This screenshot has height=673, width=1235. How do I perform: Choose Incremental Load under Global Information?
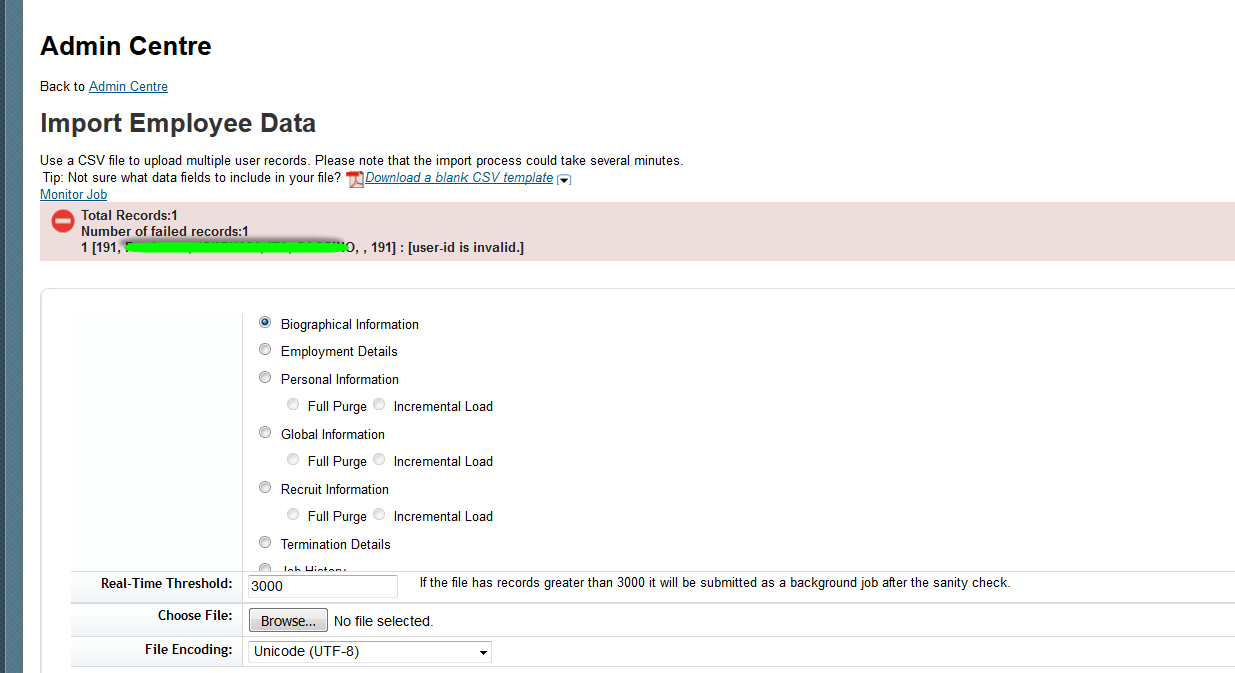(x=379, y=459)
